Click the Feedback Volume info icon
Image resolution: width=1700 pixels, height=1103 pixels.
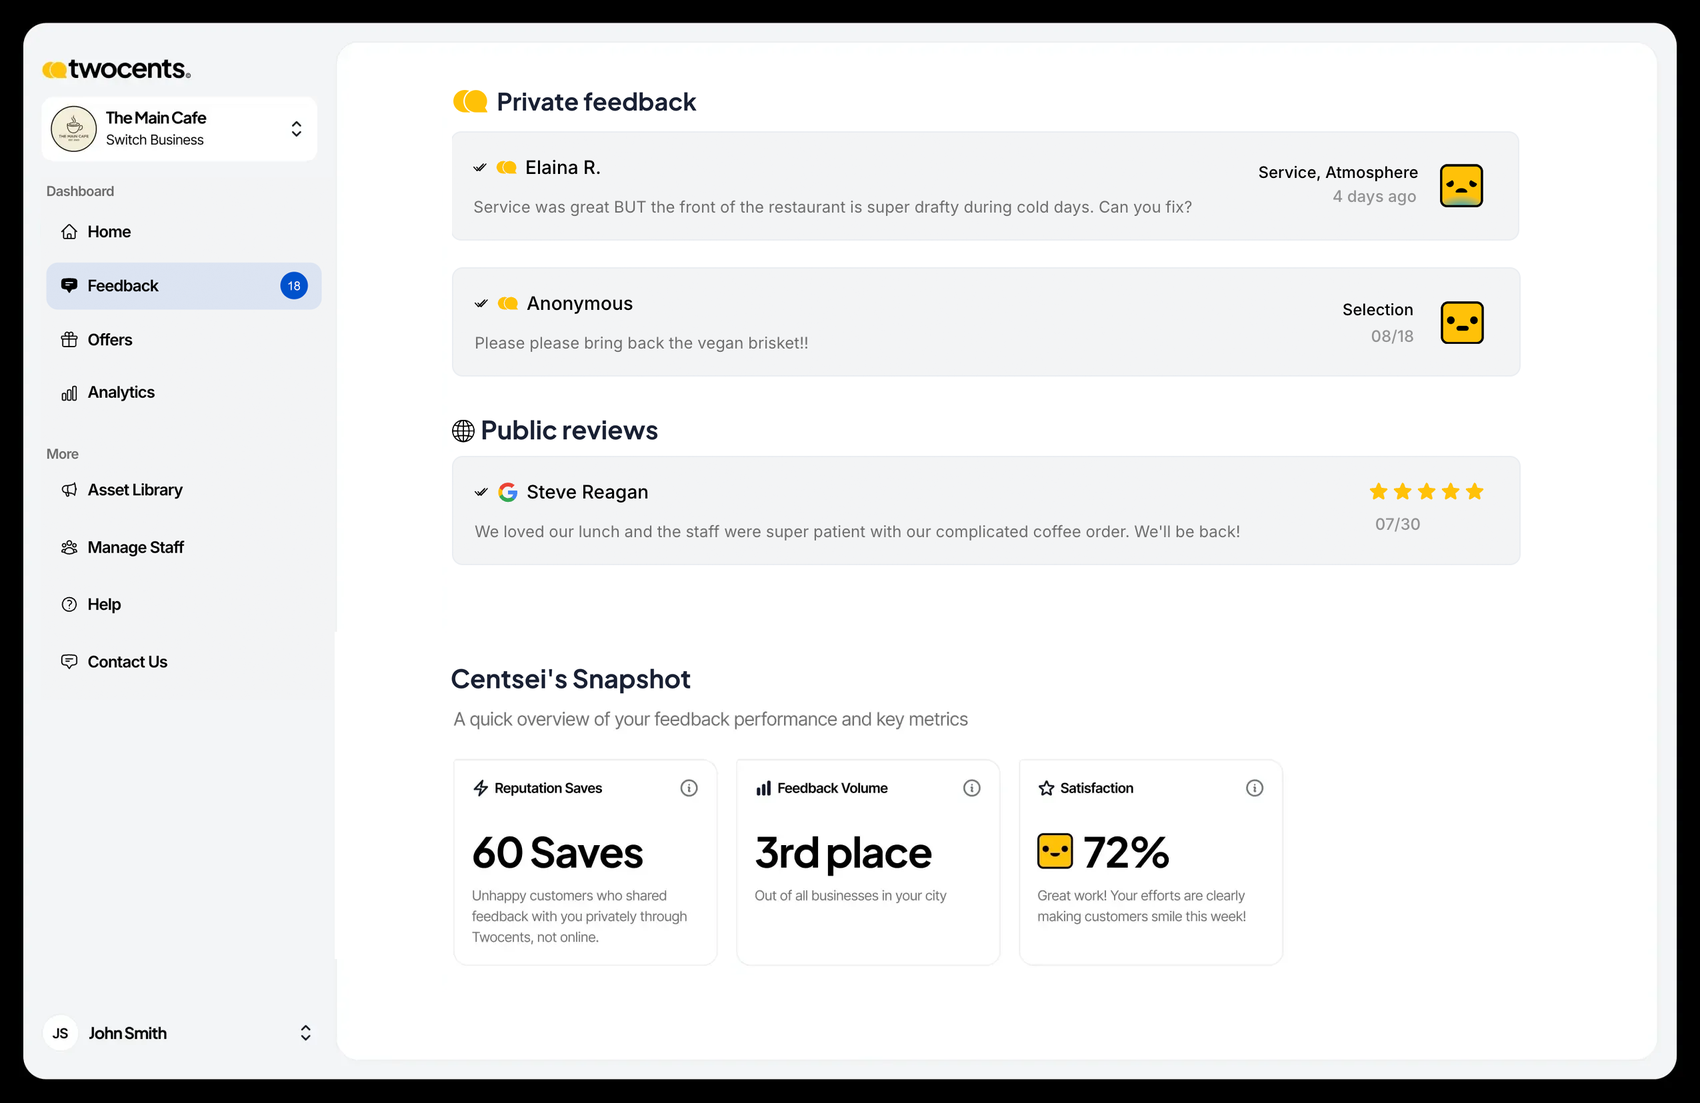coord(972,788)
